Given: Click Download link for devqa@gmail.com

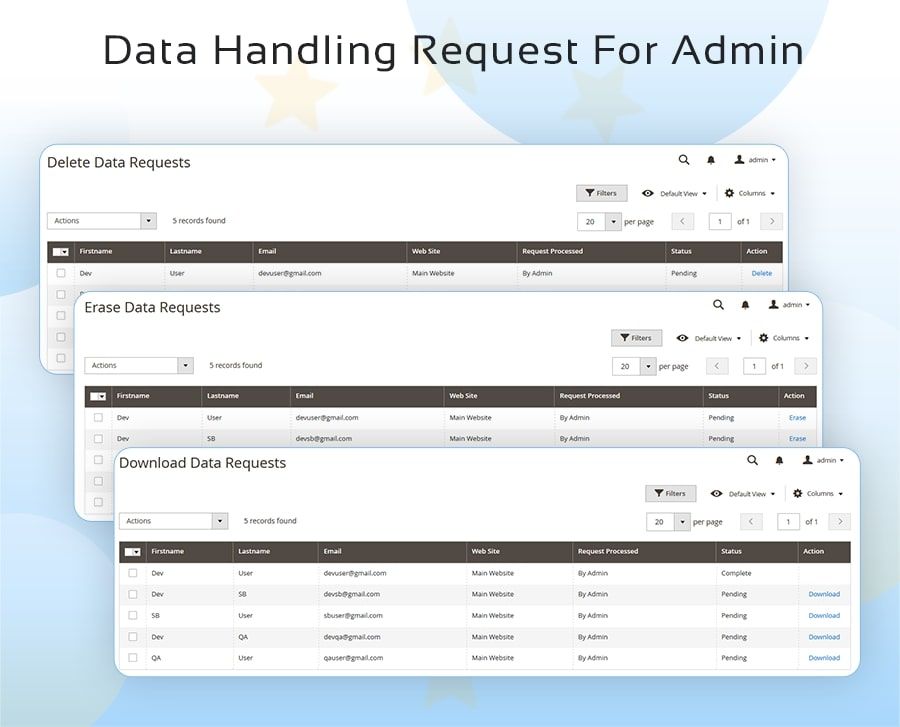Looking at the screenshot, I should (824, 637).
